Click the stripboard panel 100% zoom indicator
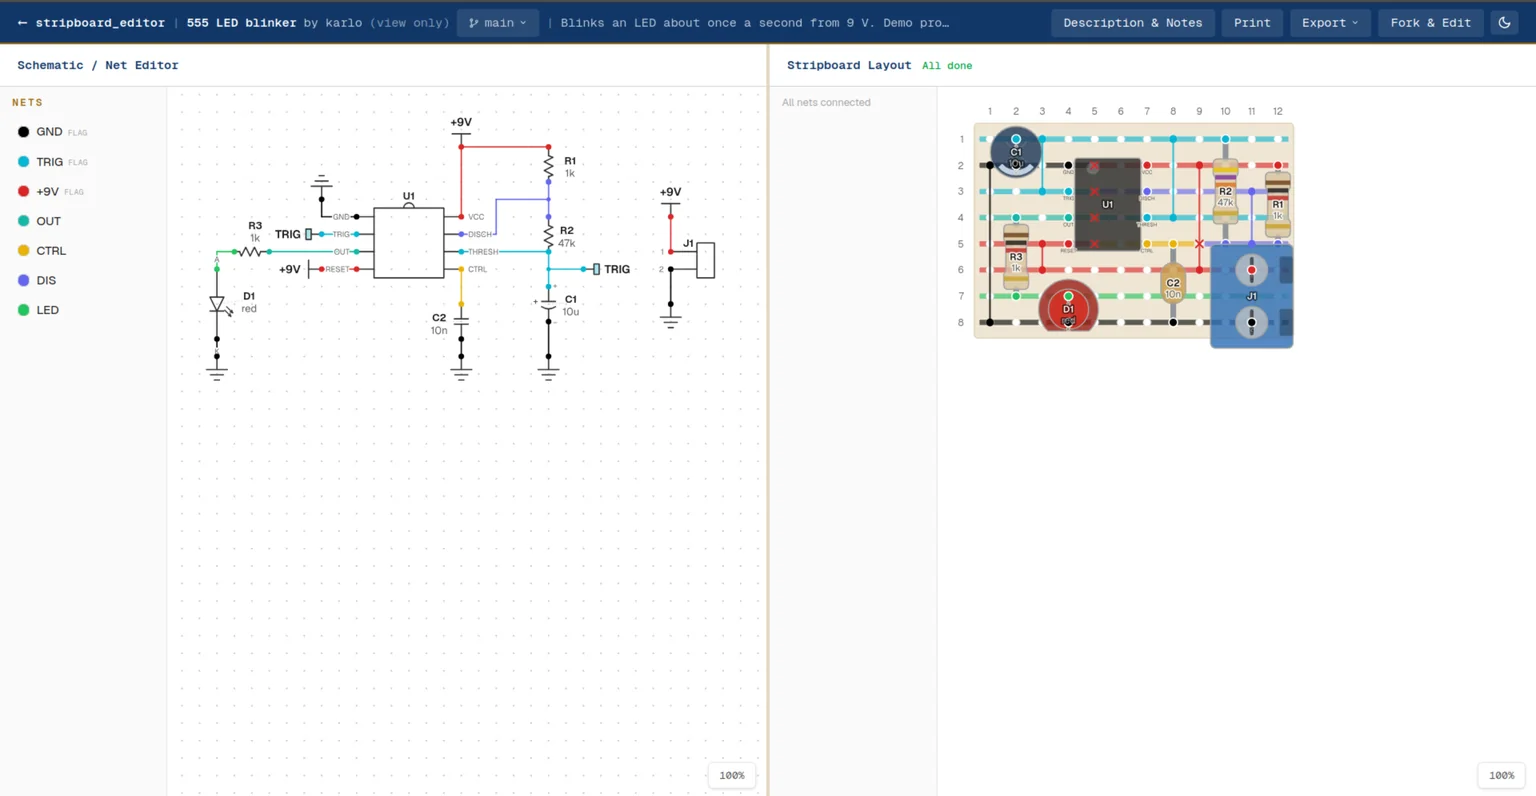 point(1501,775)
